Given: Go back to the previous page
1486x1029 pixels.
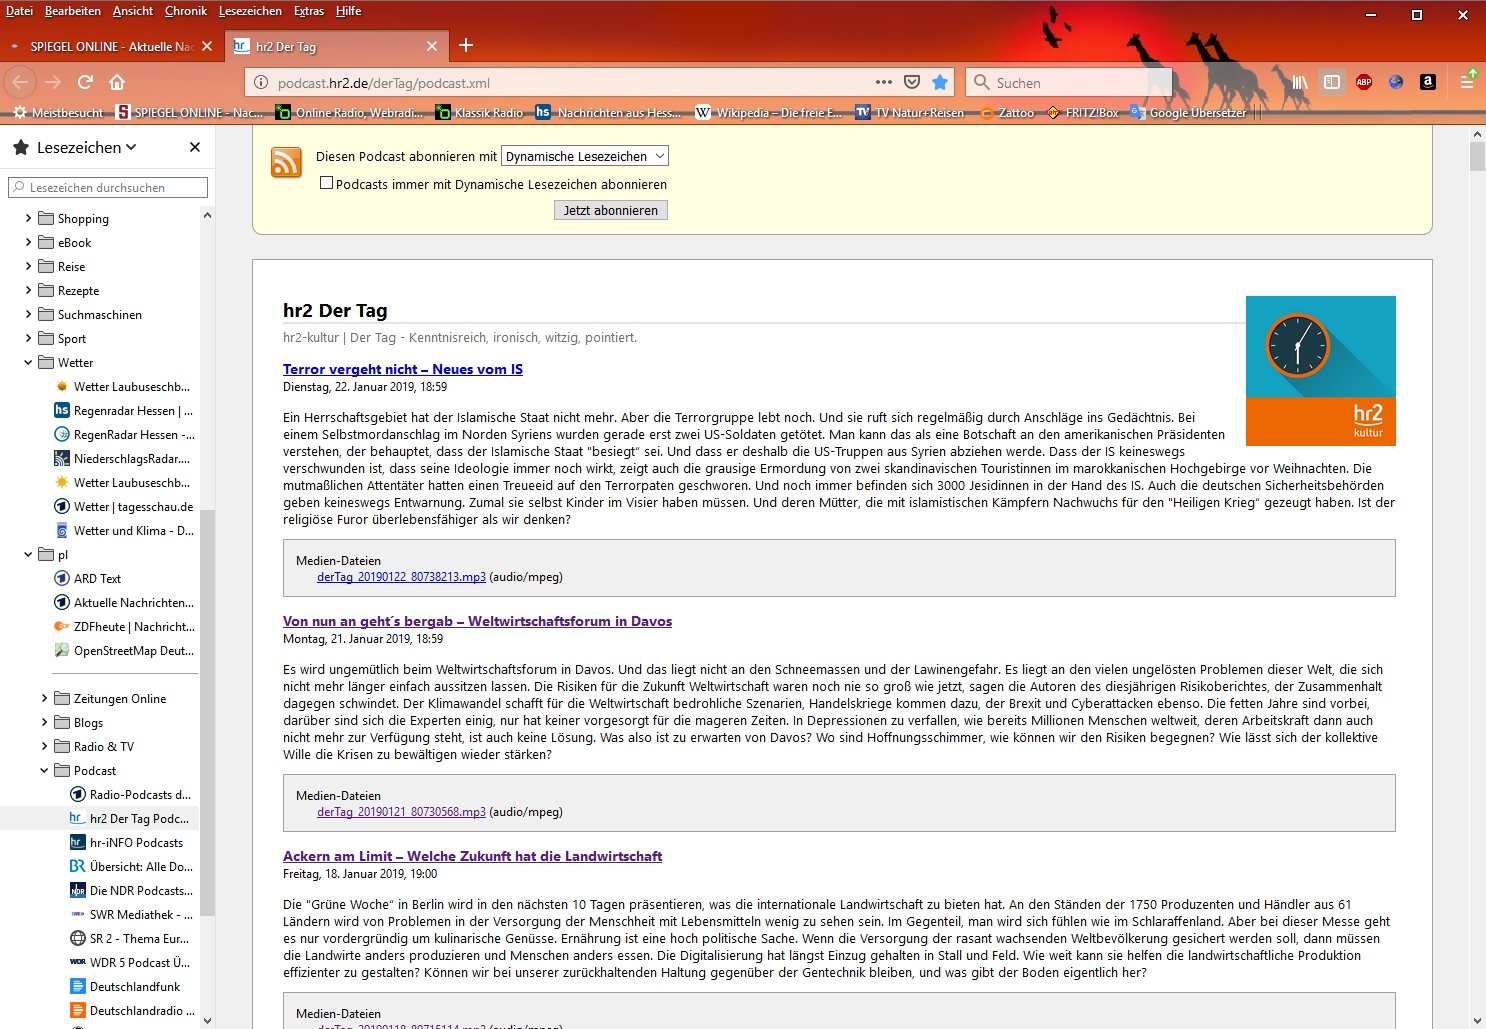Looking at the screenshot, I should (21, 82).
